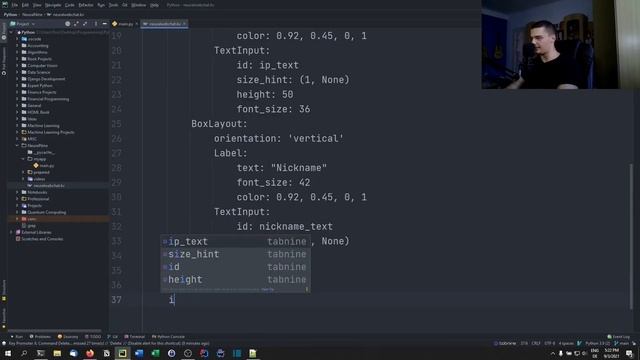Screen dimensions: 640x360
Task: Open the Refactor menu
Action: pyautogui.click(x=86, y=5)
